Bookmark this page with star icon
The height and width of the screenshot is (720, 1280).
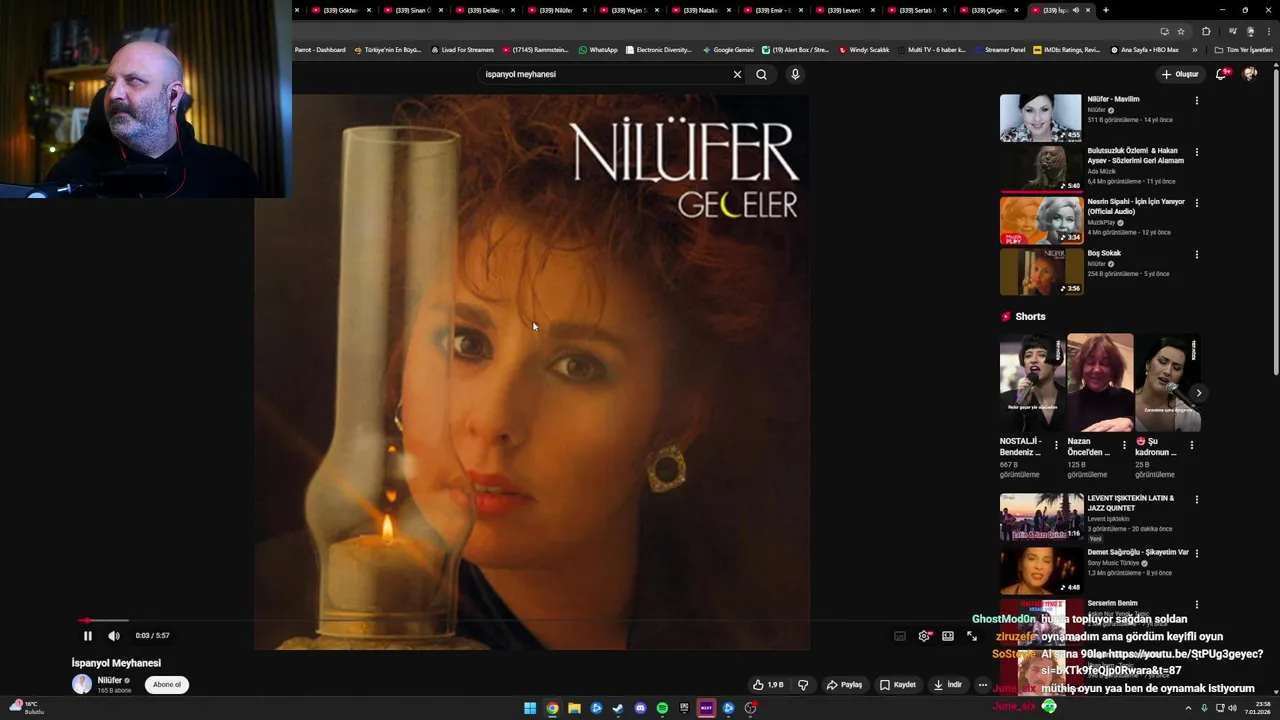point(1181,31)
